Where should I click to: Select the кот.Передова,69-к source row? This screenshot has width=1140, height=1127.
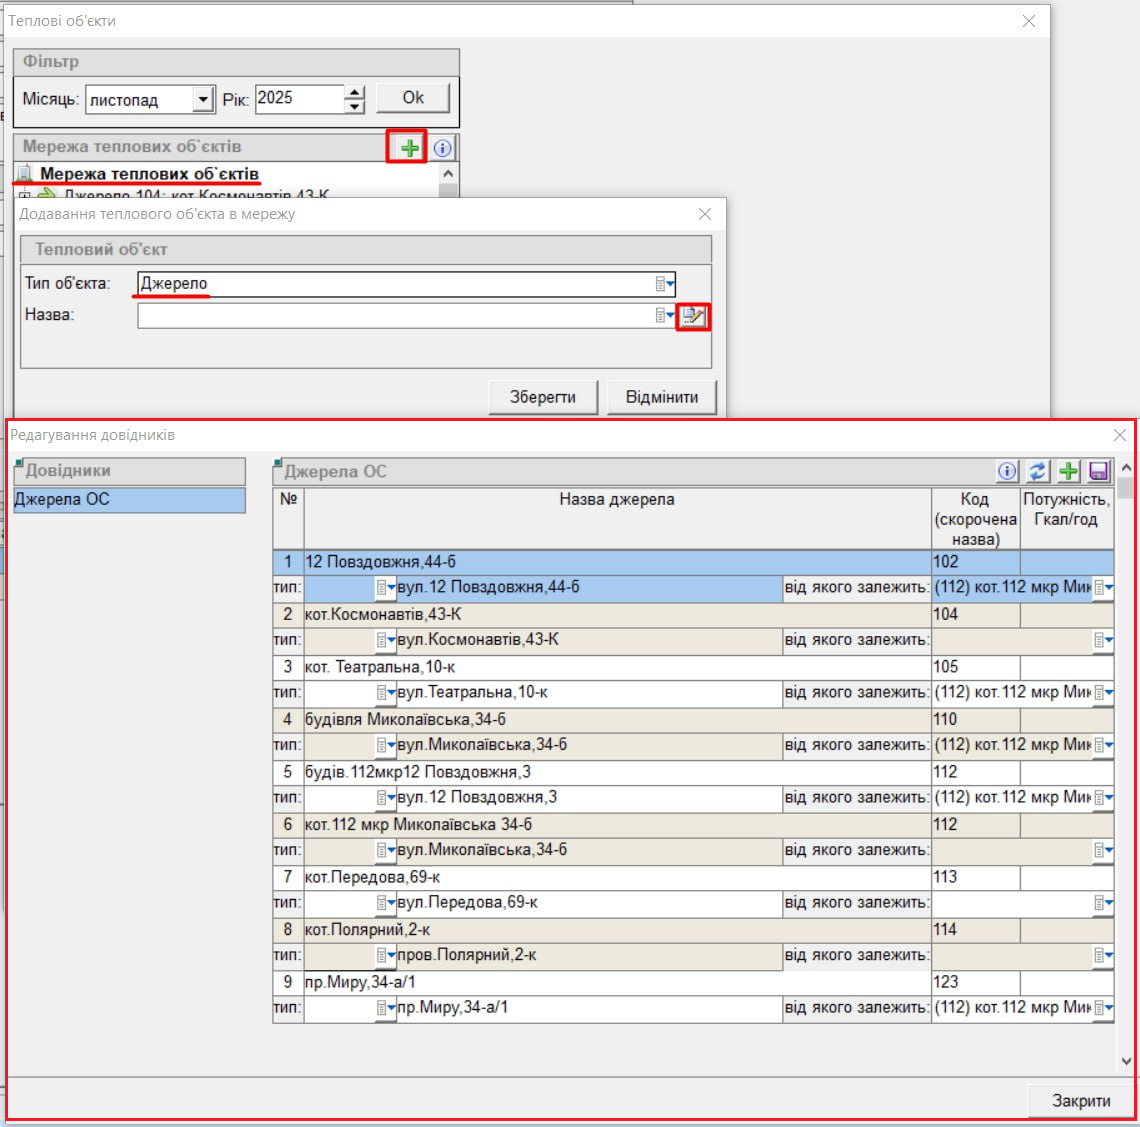pyautogui.click(x=616, y=877)
